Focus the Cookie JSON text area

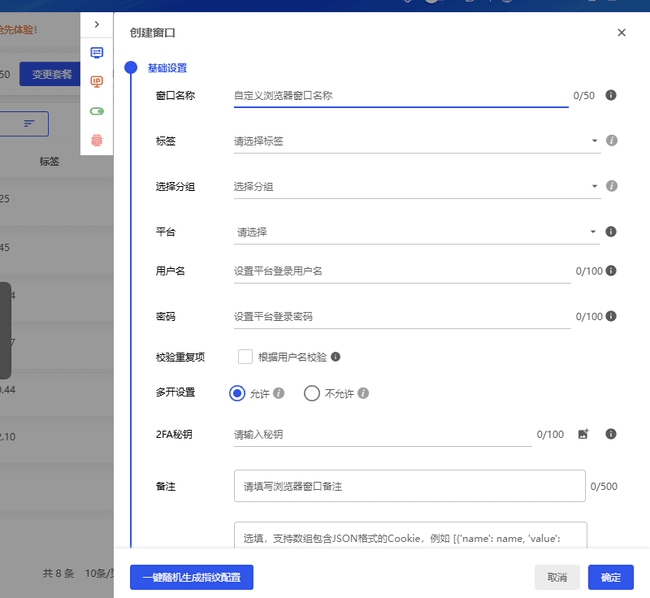(x=410, y=535)
